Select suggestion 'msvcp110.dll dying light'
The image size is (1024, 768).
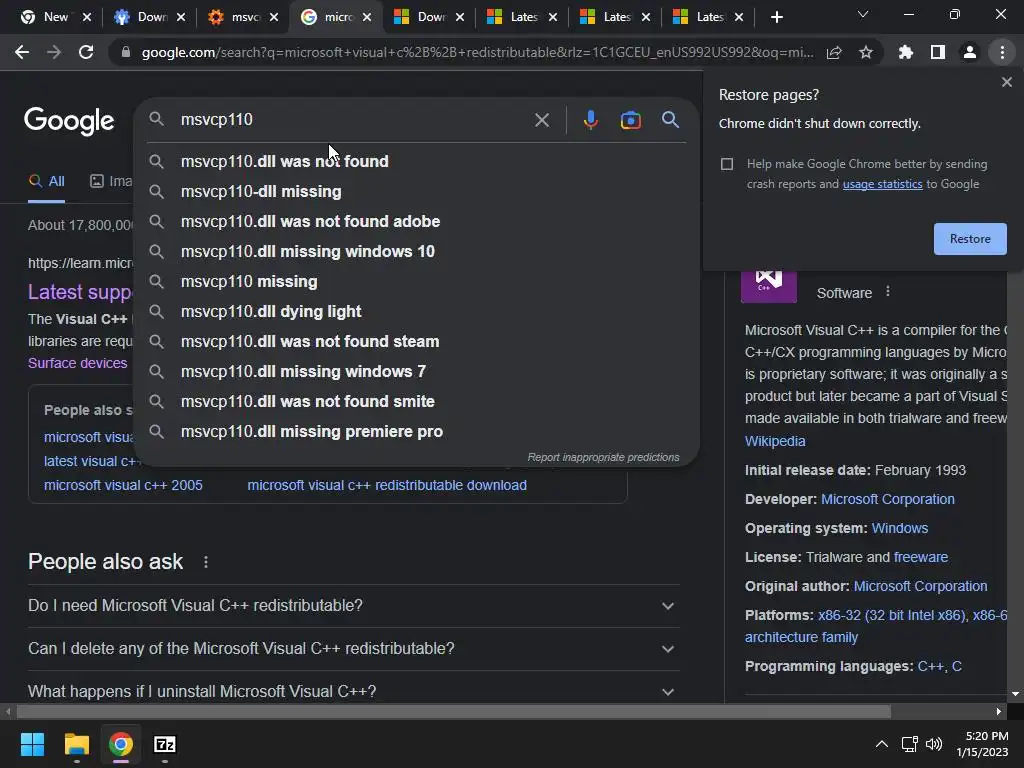[417, 312]
